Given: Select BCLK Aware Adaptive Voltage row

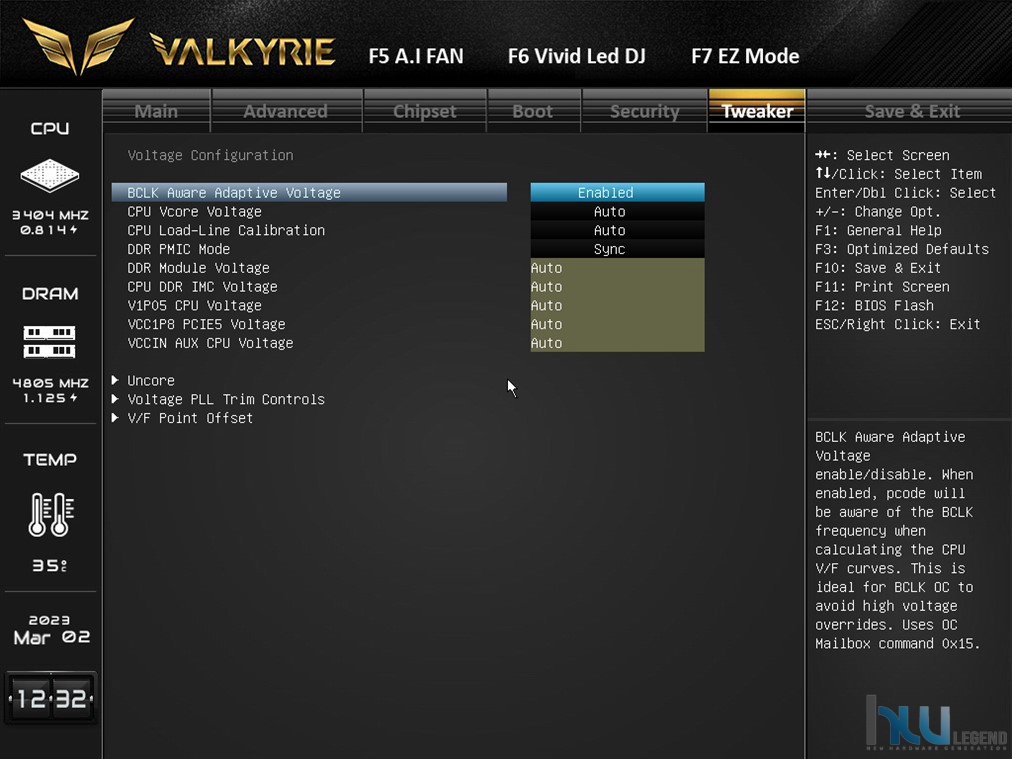Looking at the screenshot, I should coord(309,192).
